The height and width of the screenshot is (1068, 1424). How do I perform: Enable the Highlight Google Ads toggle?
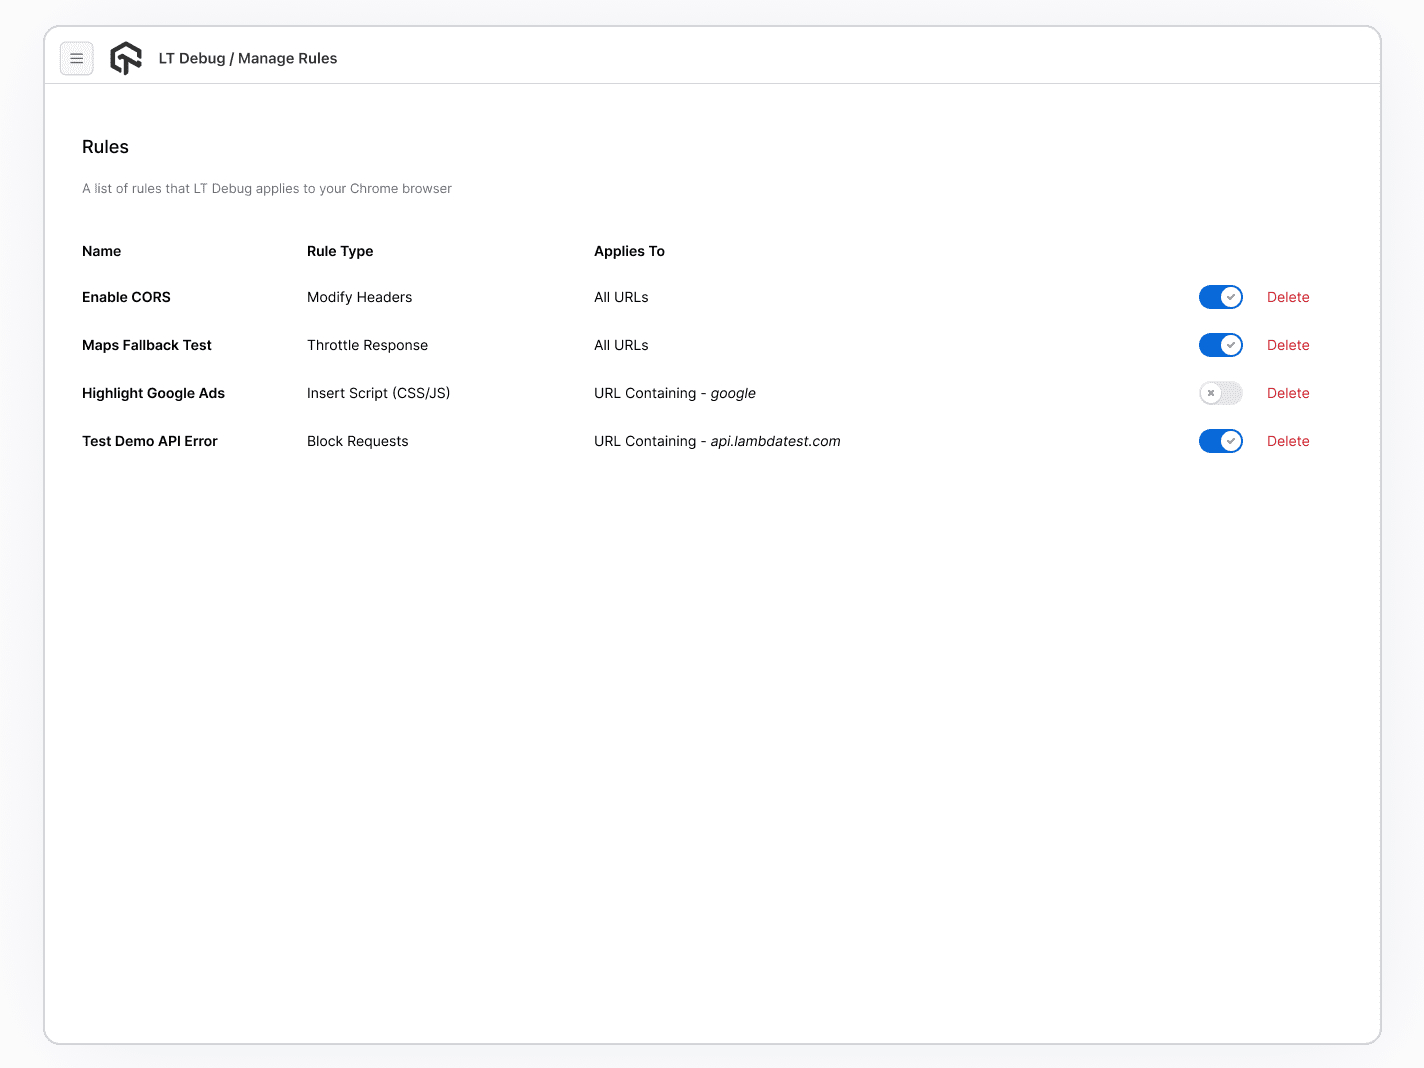point(1220,393)
